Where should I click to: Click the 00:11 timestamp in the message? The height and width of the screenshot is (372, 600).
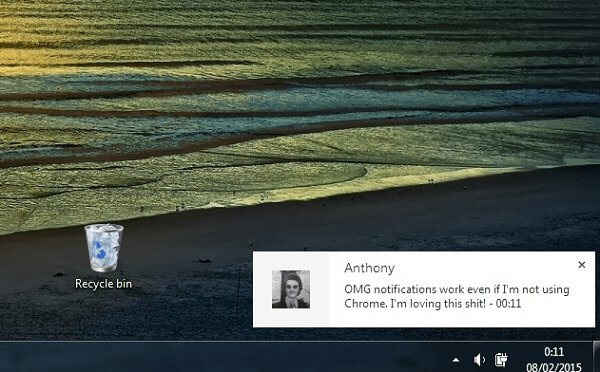tap(508, 303)
